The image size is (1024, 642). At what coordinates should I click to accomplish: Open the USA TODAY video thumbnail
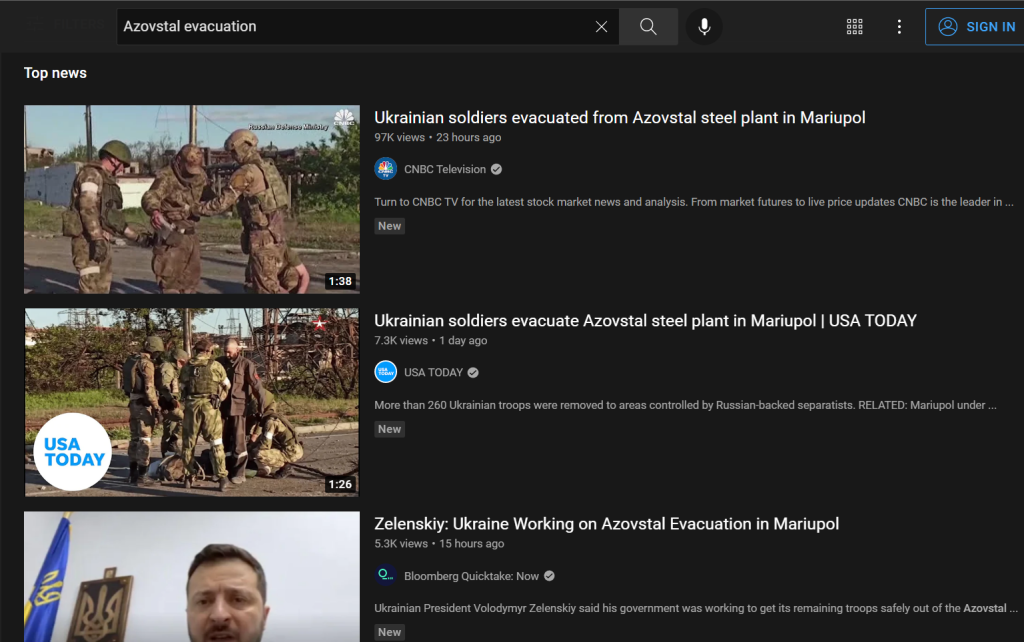(x=192, y=402)
